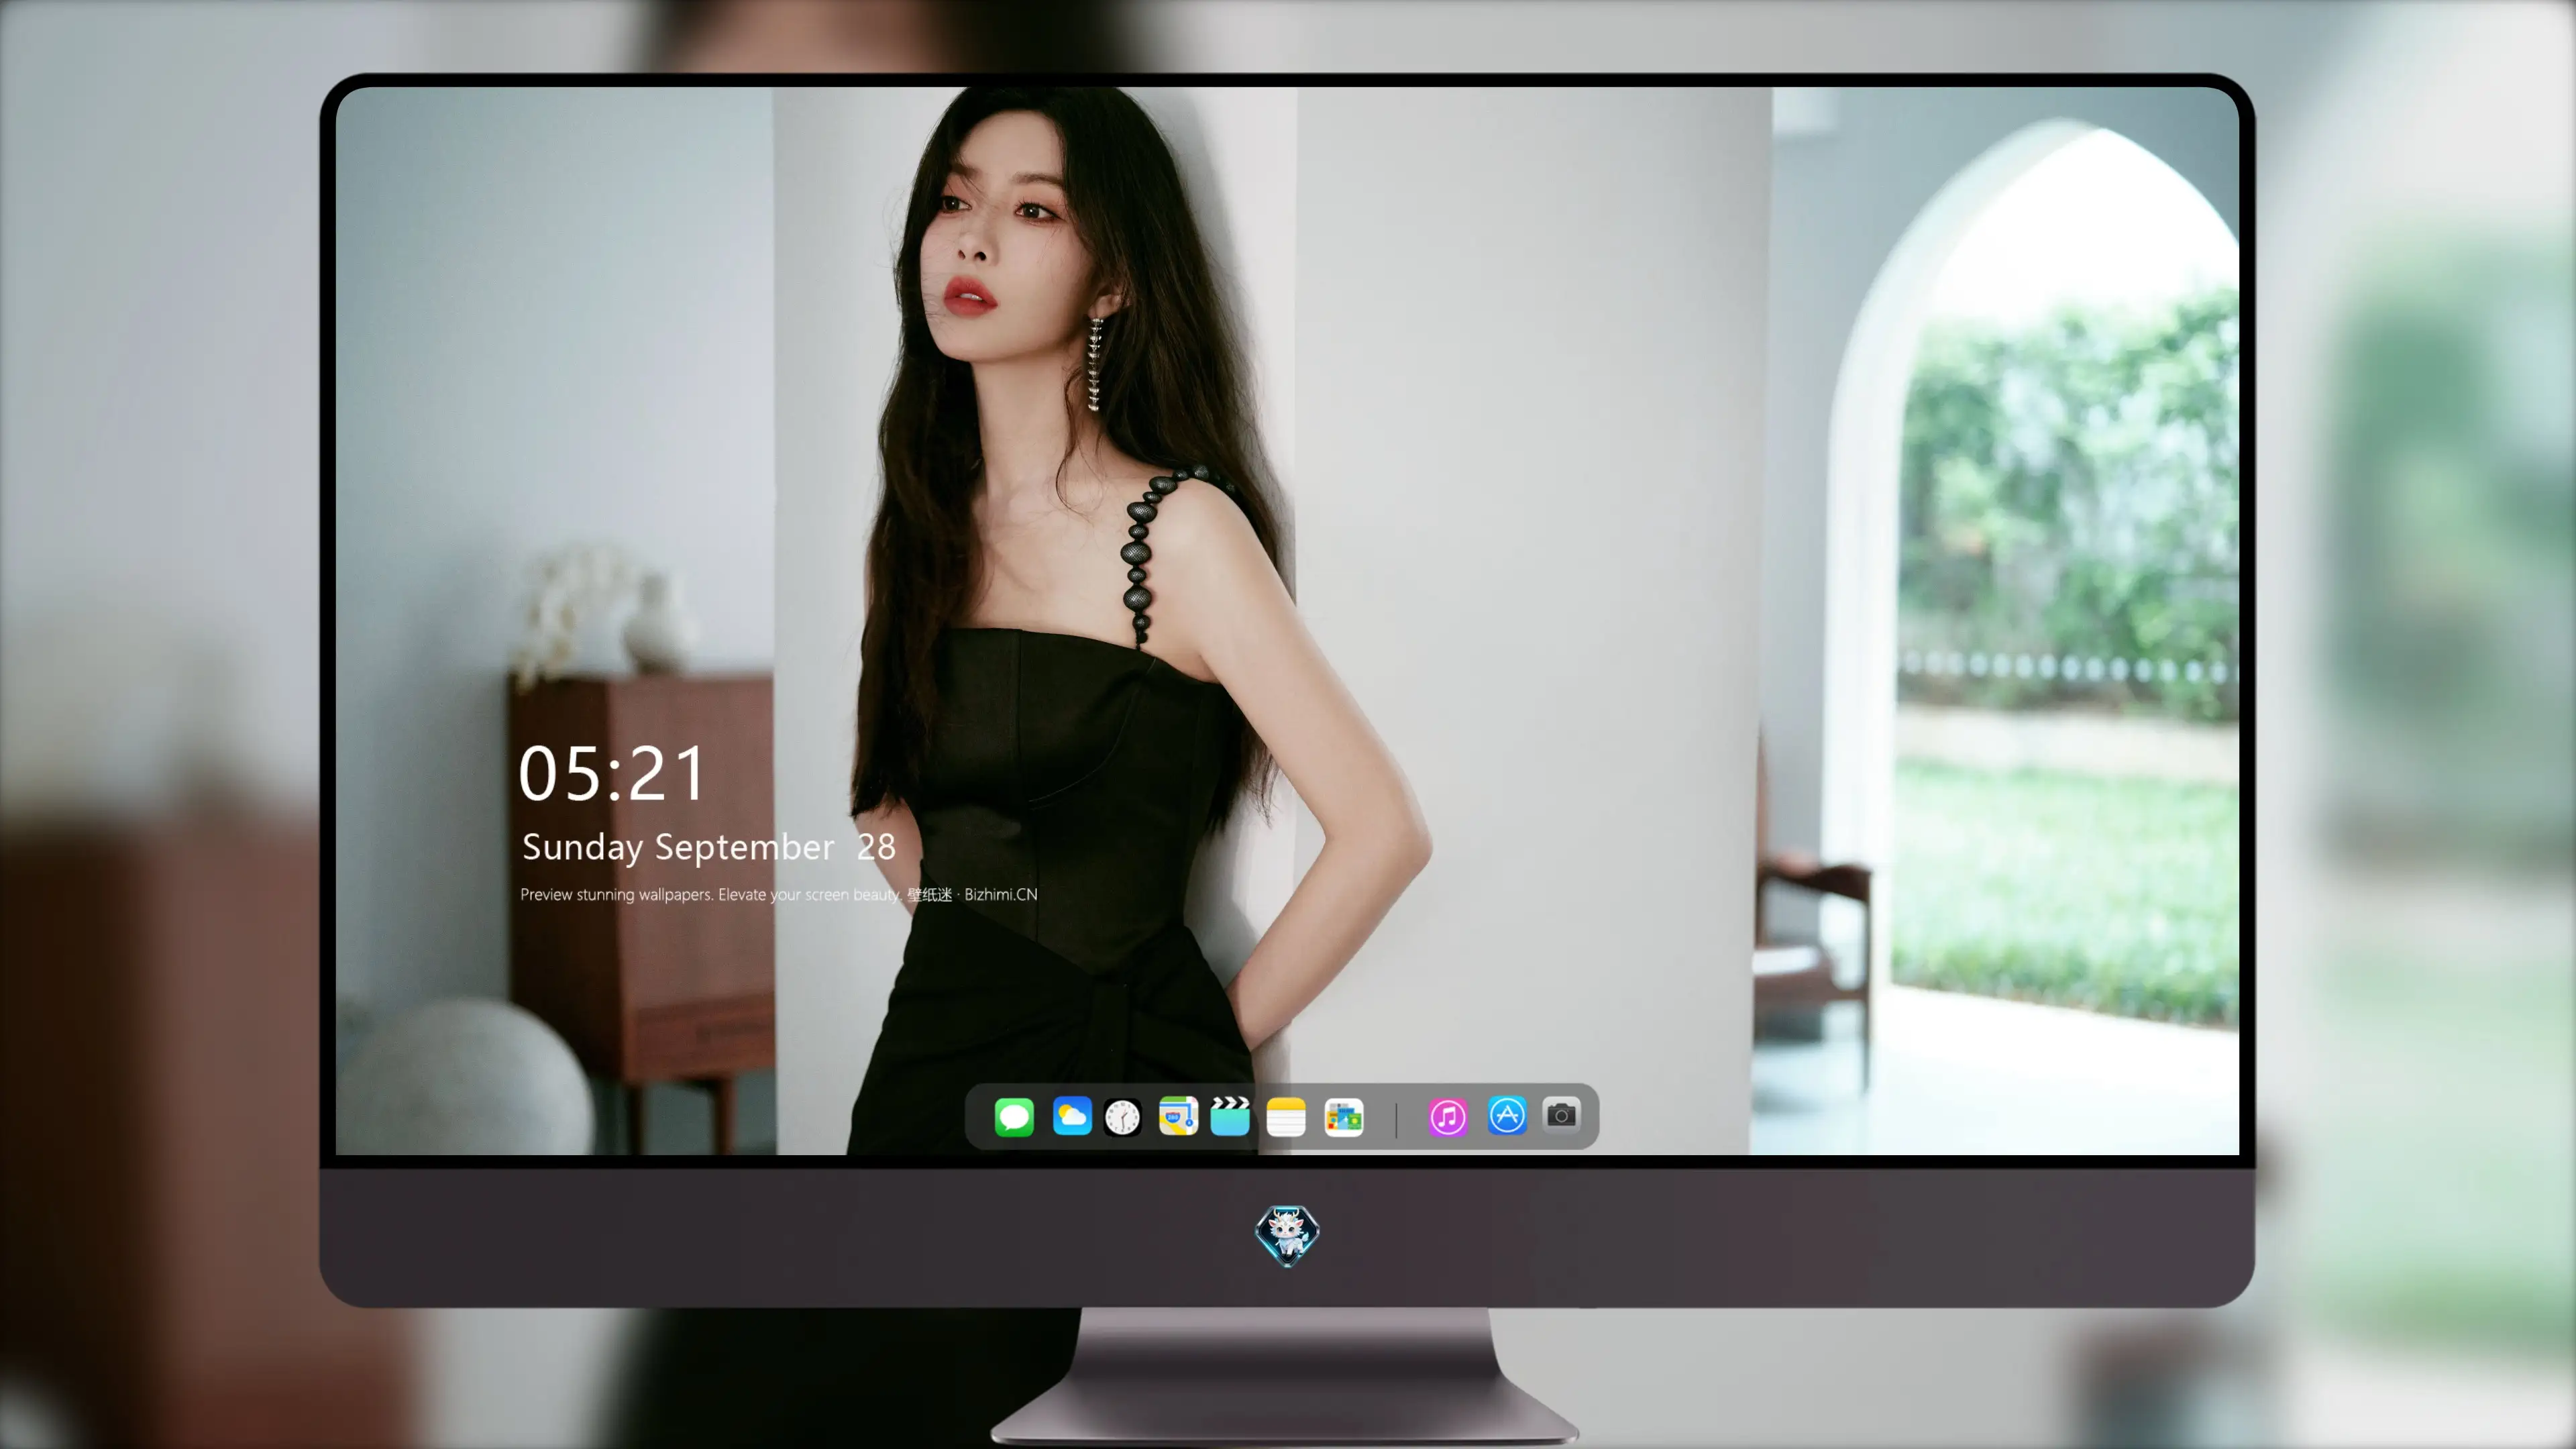This screenshot has height=1449, width=2576.
Task: Launch the Maps app icon
Action: 1178,1116
